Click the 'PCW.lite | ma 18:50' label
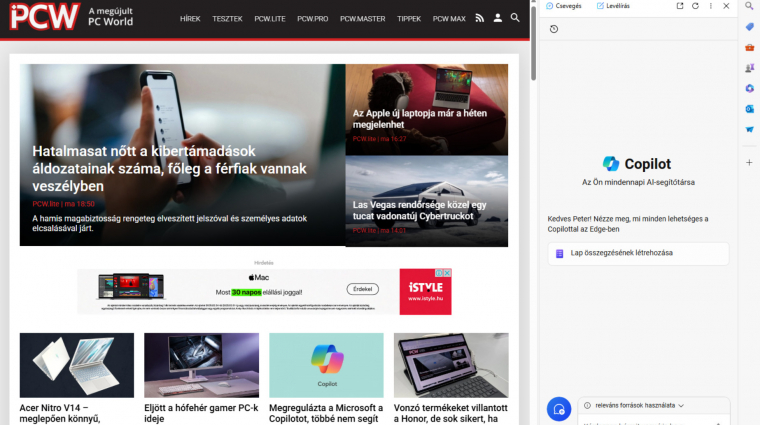 pyautogui.click(x=63, y=204)
